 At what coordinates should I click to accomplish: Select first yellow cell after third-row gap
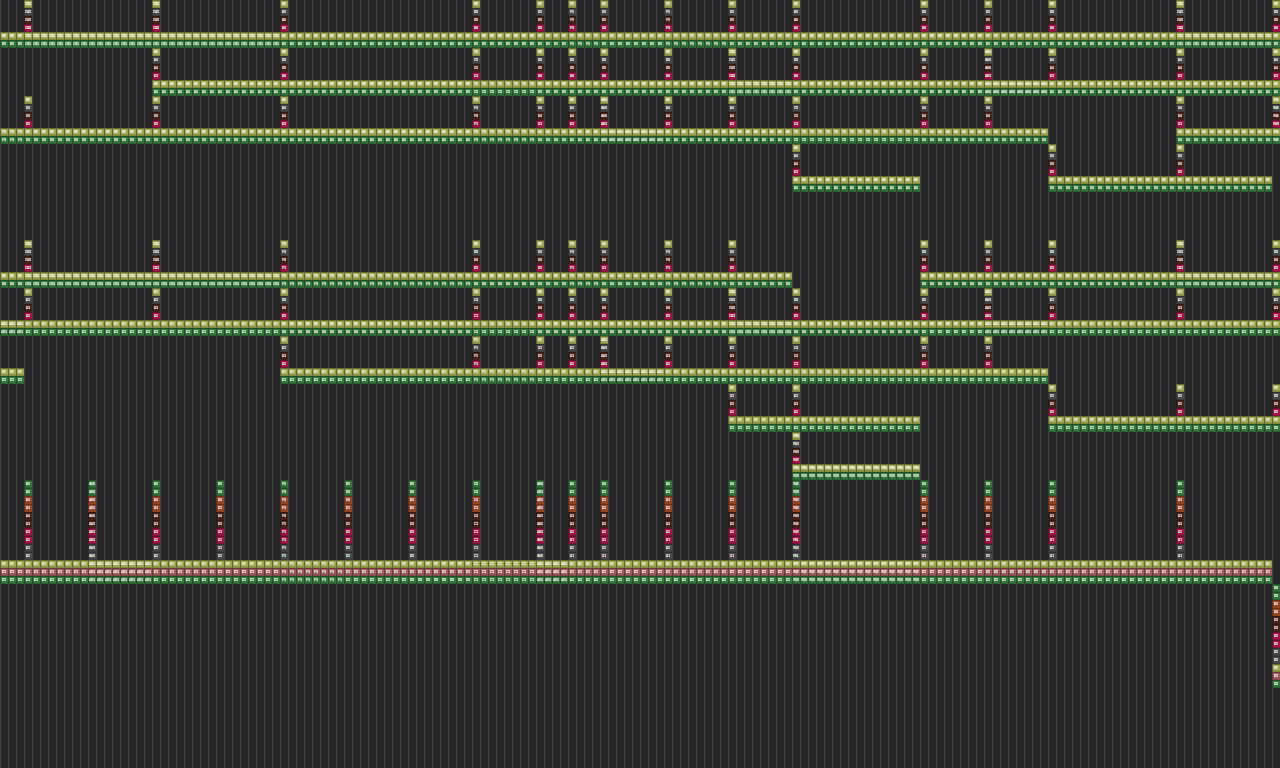coord(1180,132)
